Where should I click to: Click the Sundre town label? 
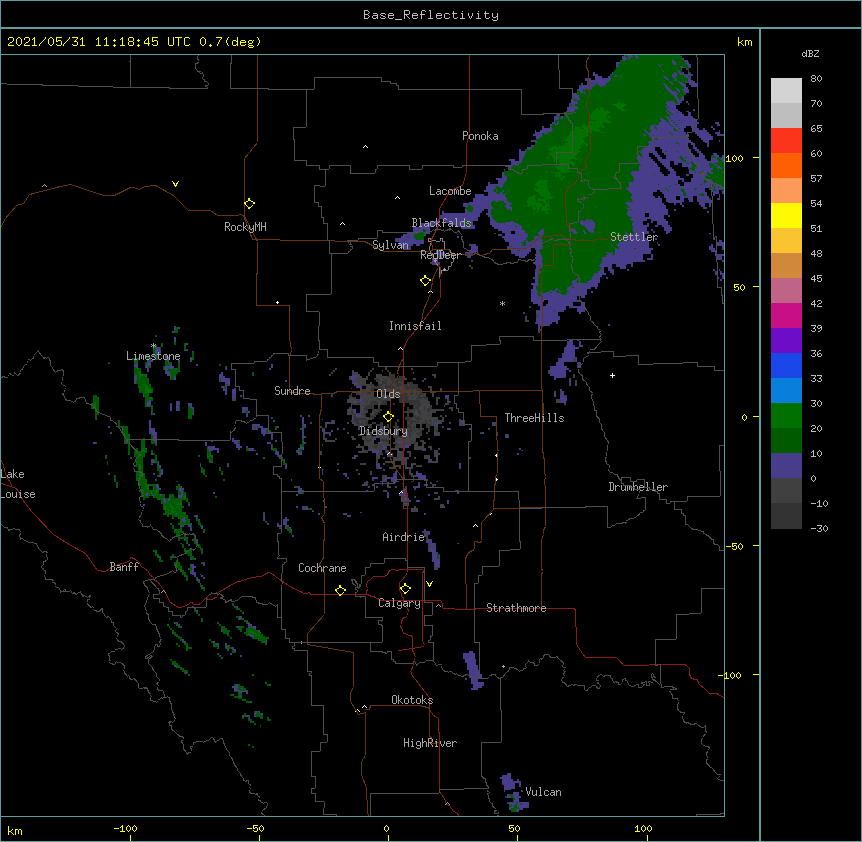pyautogui.click(x=292, y=391)
